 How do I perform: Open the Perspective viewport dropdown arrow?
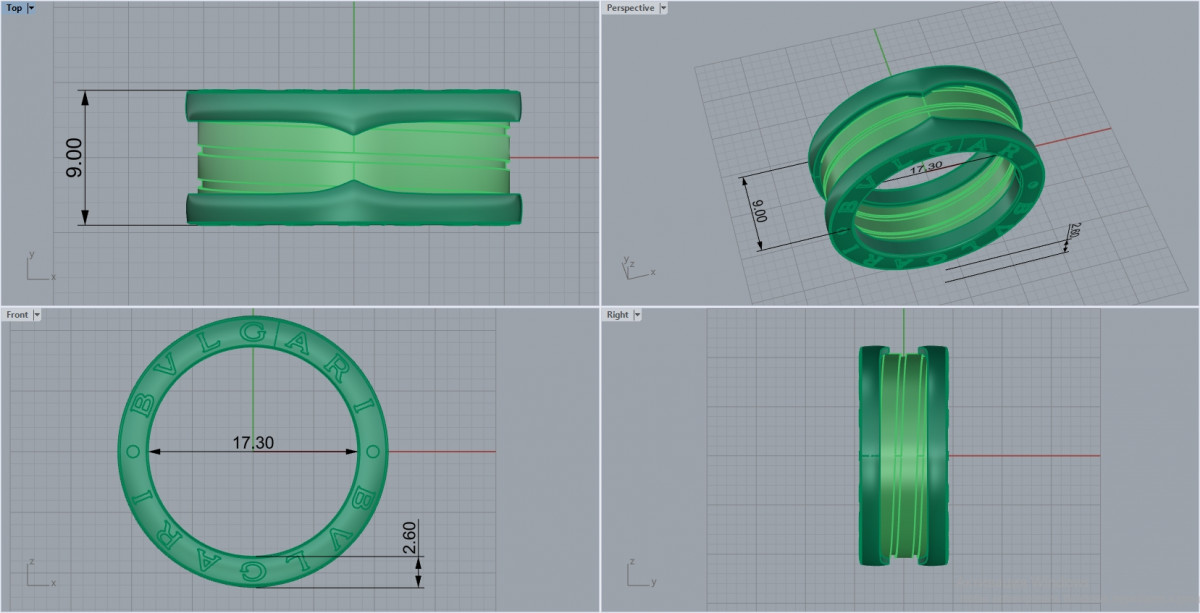[664, 8]
